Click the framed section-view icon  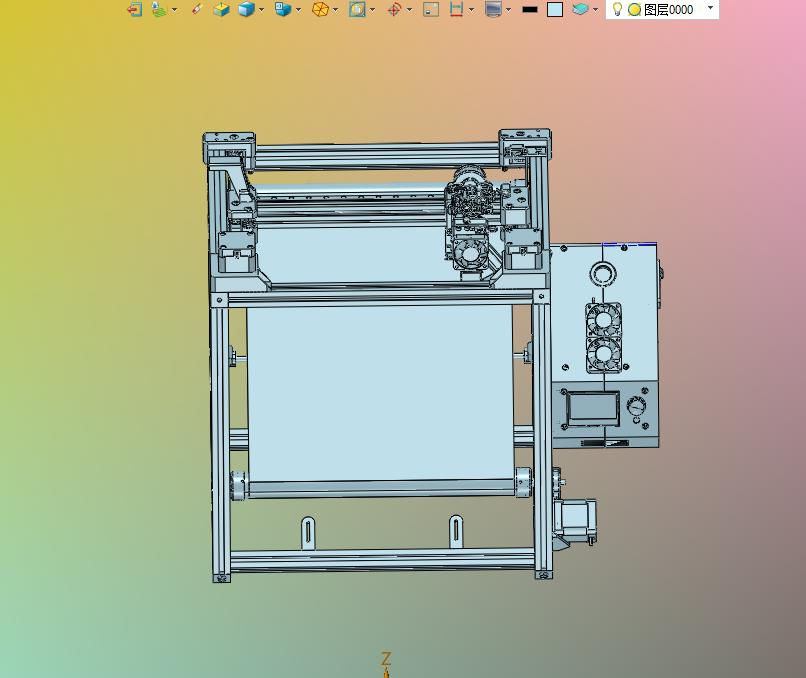(357, 9)
